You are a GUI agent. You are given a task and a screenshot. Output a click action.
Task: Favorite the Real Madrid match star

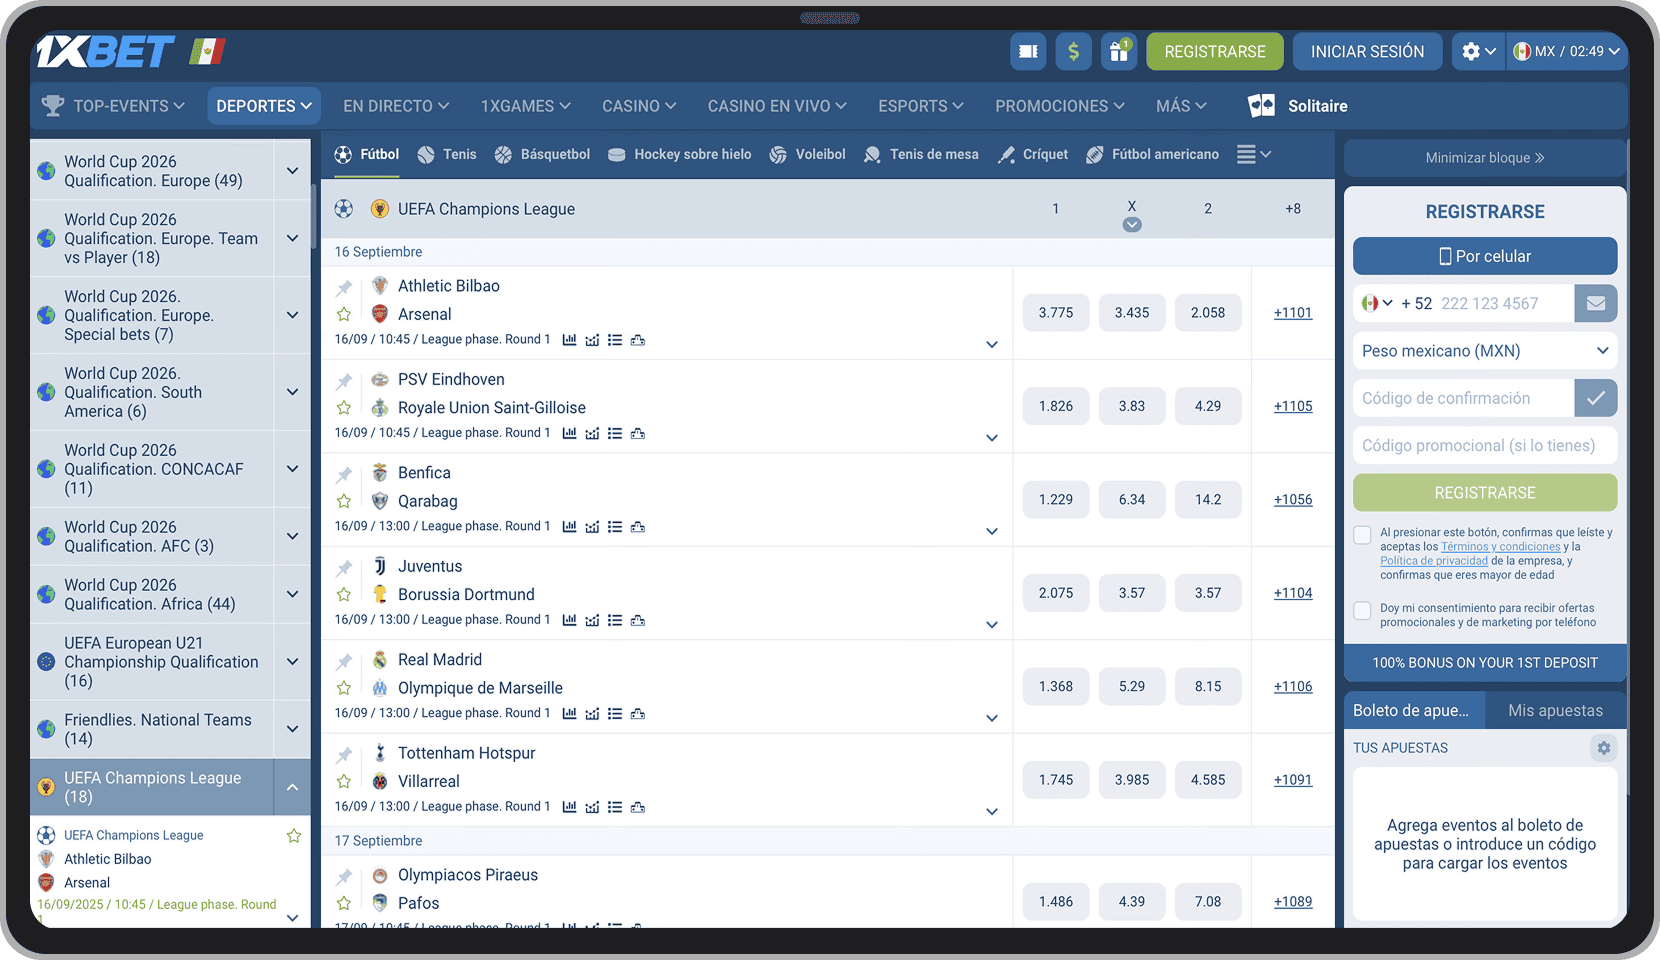[x=344, y=688]
